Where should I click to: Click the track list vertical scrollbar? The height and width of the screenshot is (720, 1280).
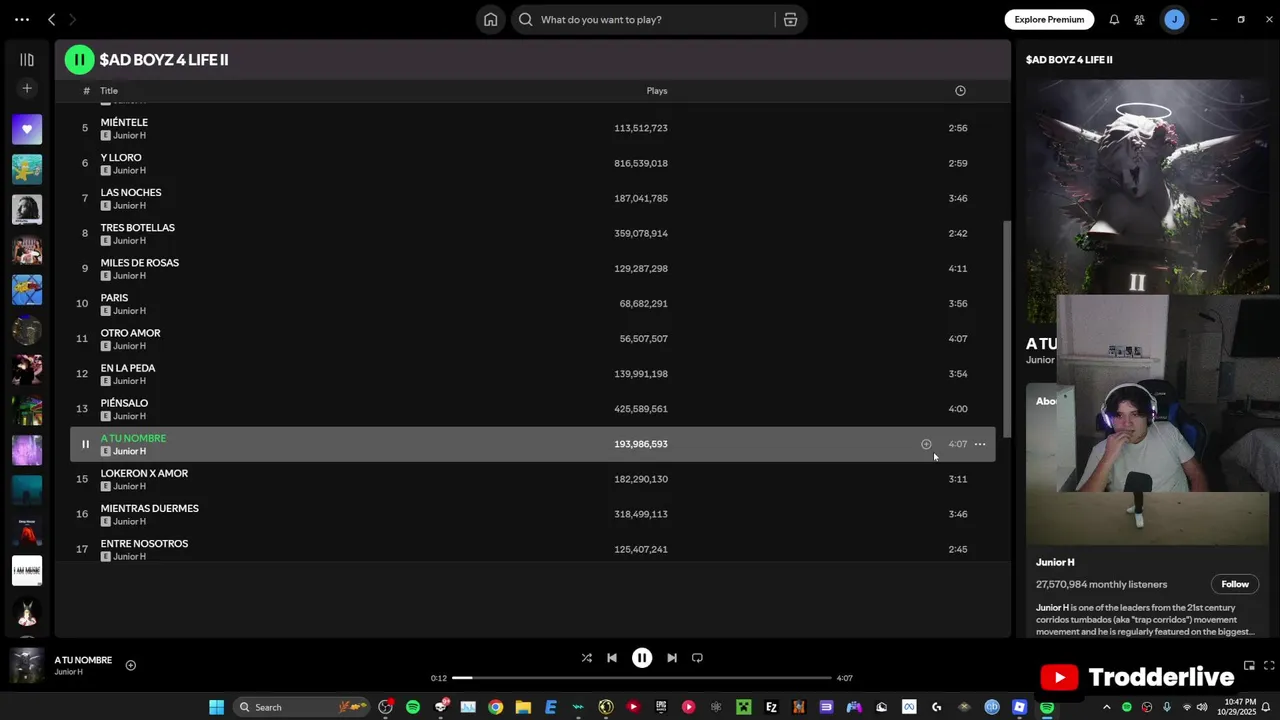[x=1007, y=330]
